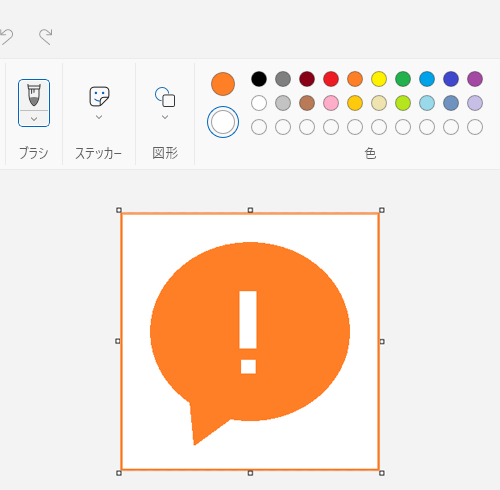Viewport: 500px width, 490px height.
Task: Click the 色 group label
Action: click(370, 154)
